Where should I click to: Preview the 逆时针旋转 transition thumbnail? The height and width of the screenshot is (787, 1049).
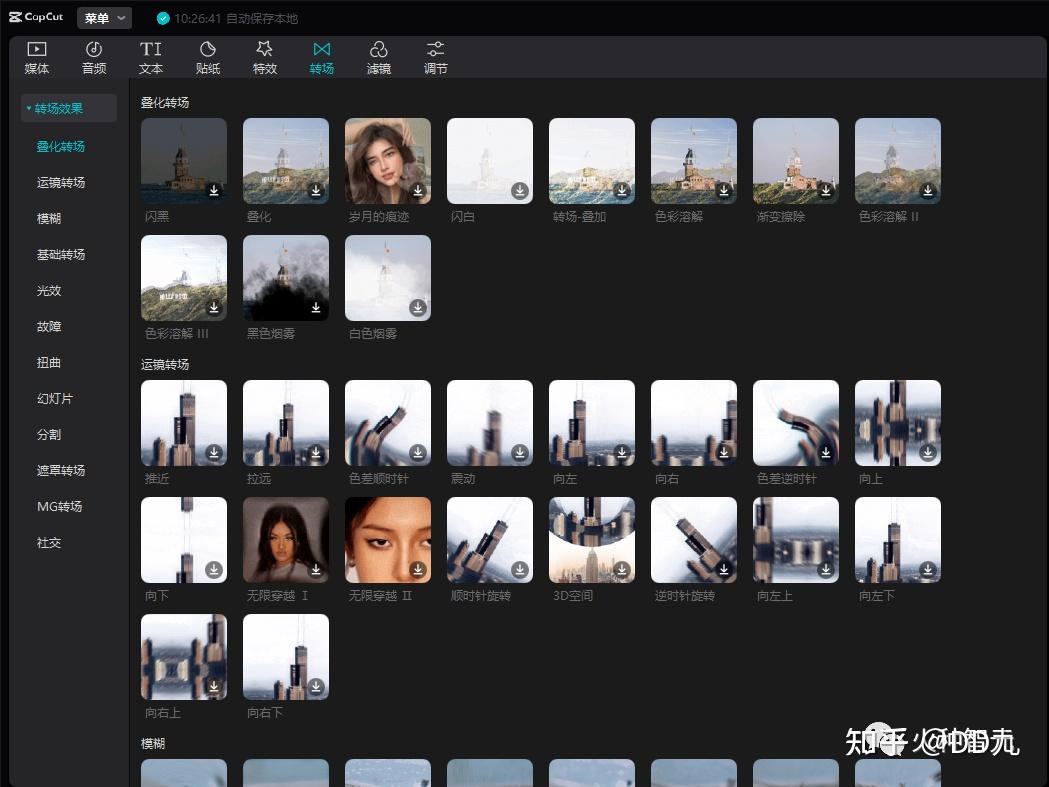click(694, 540)
